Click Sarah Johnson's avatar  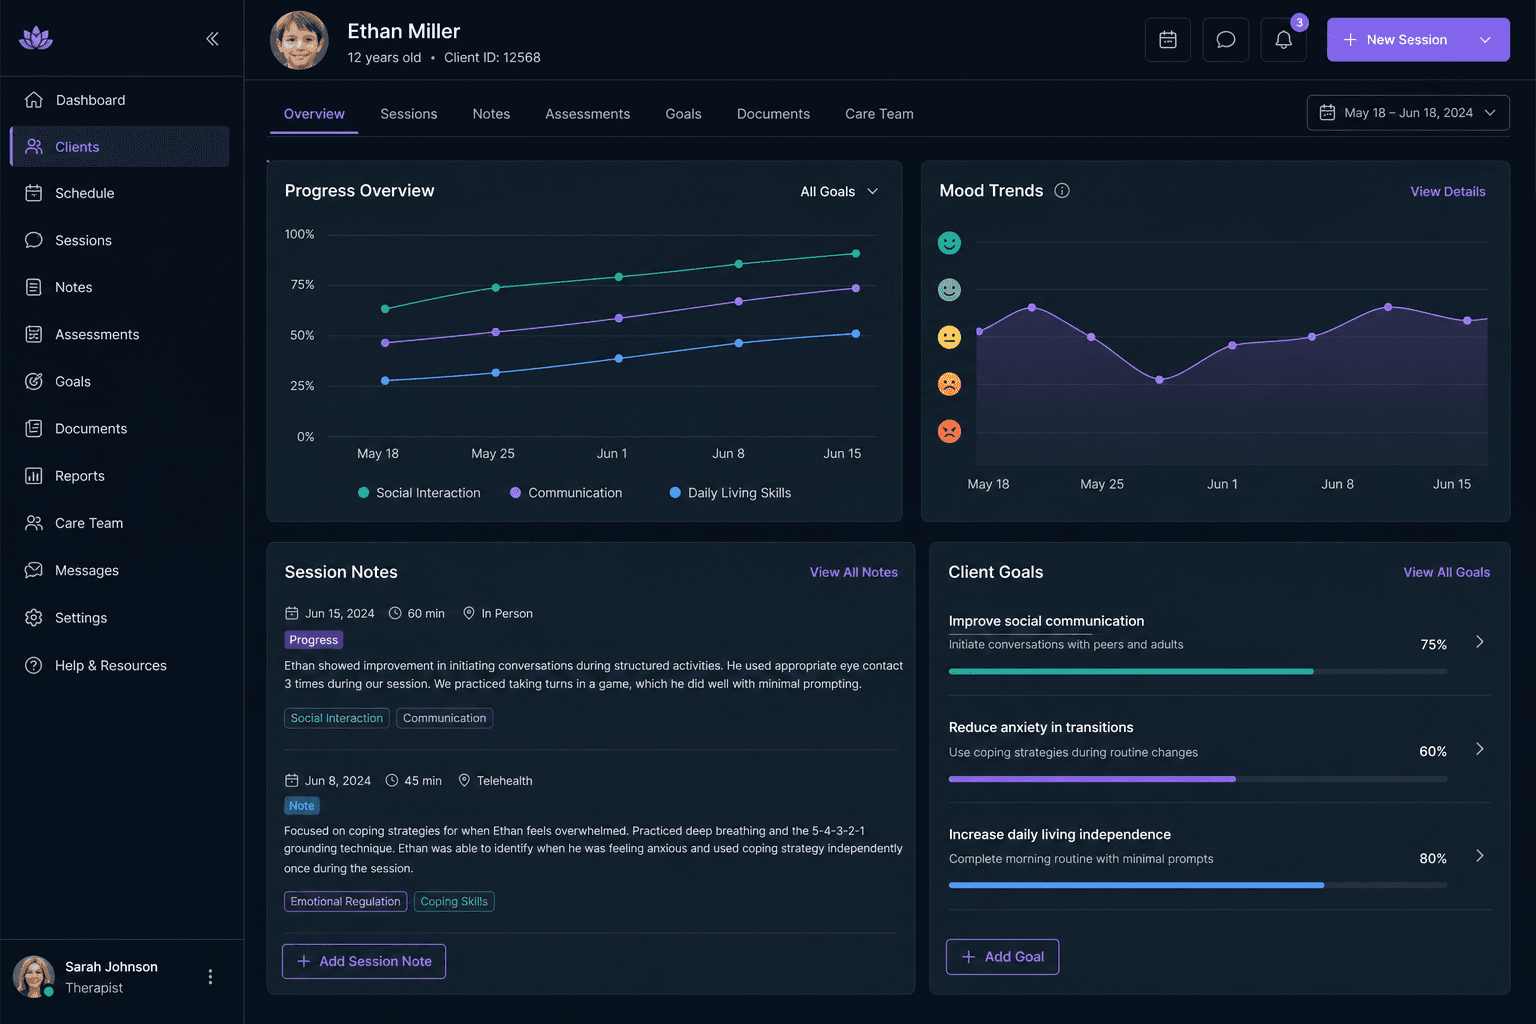tap(33, 977)
